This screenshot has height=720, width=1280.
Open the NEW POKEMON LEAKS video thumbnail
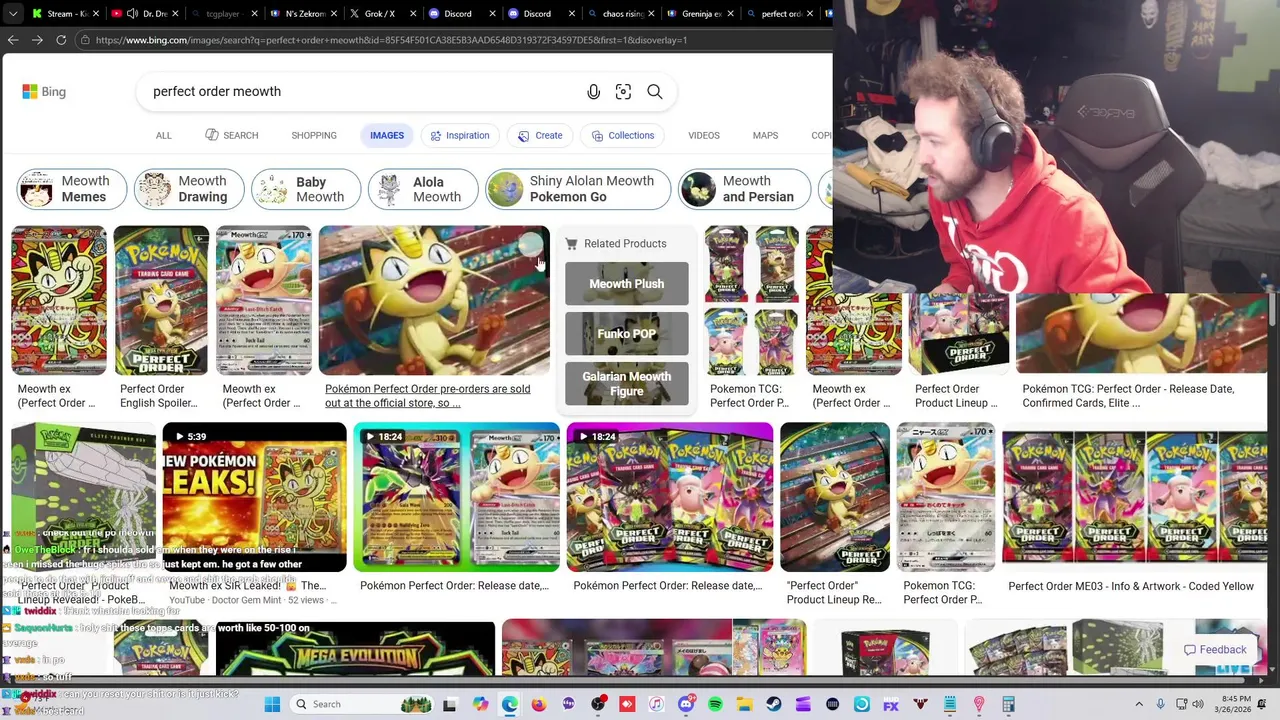point(254,497)
